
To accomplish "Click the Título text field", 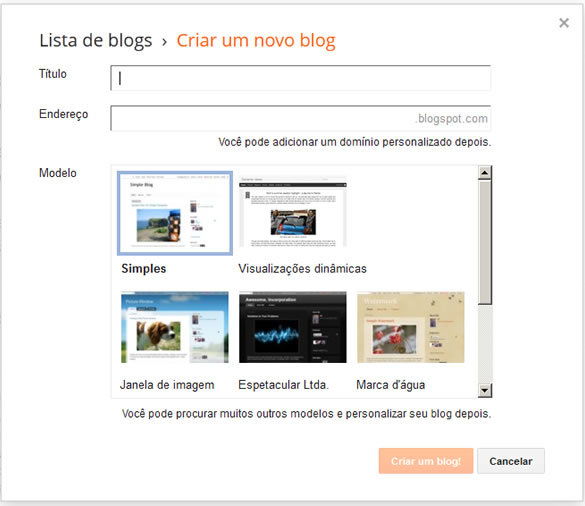I will pyautogui.click(x=301, y=78).
